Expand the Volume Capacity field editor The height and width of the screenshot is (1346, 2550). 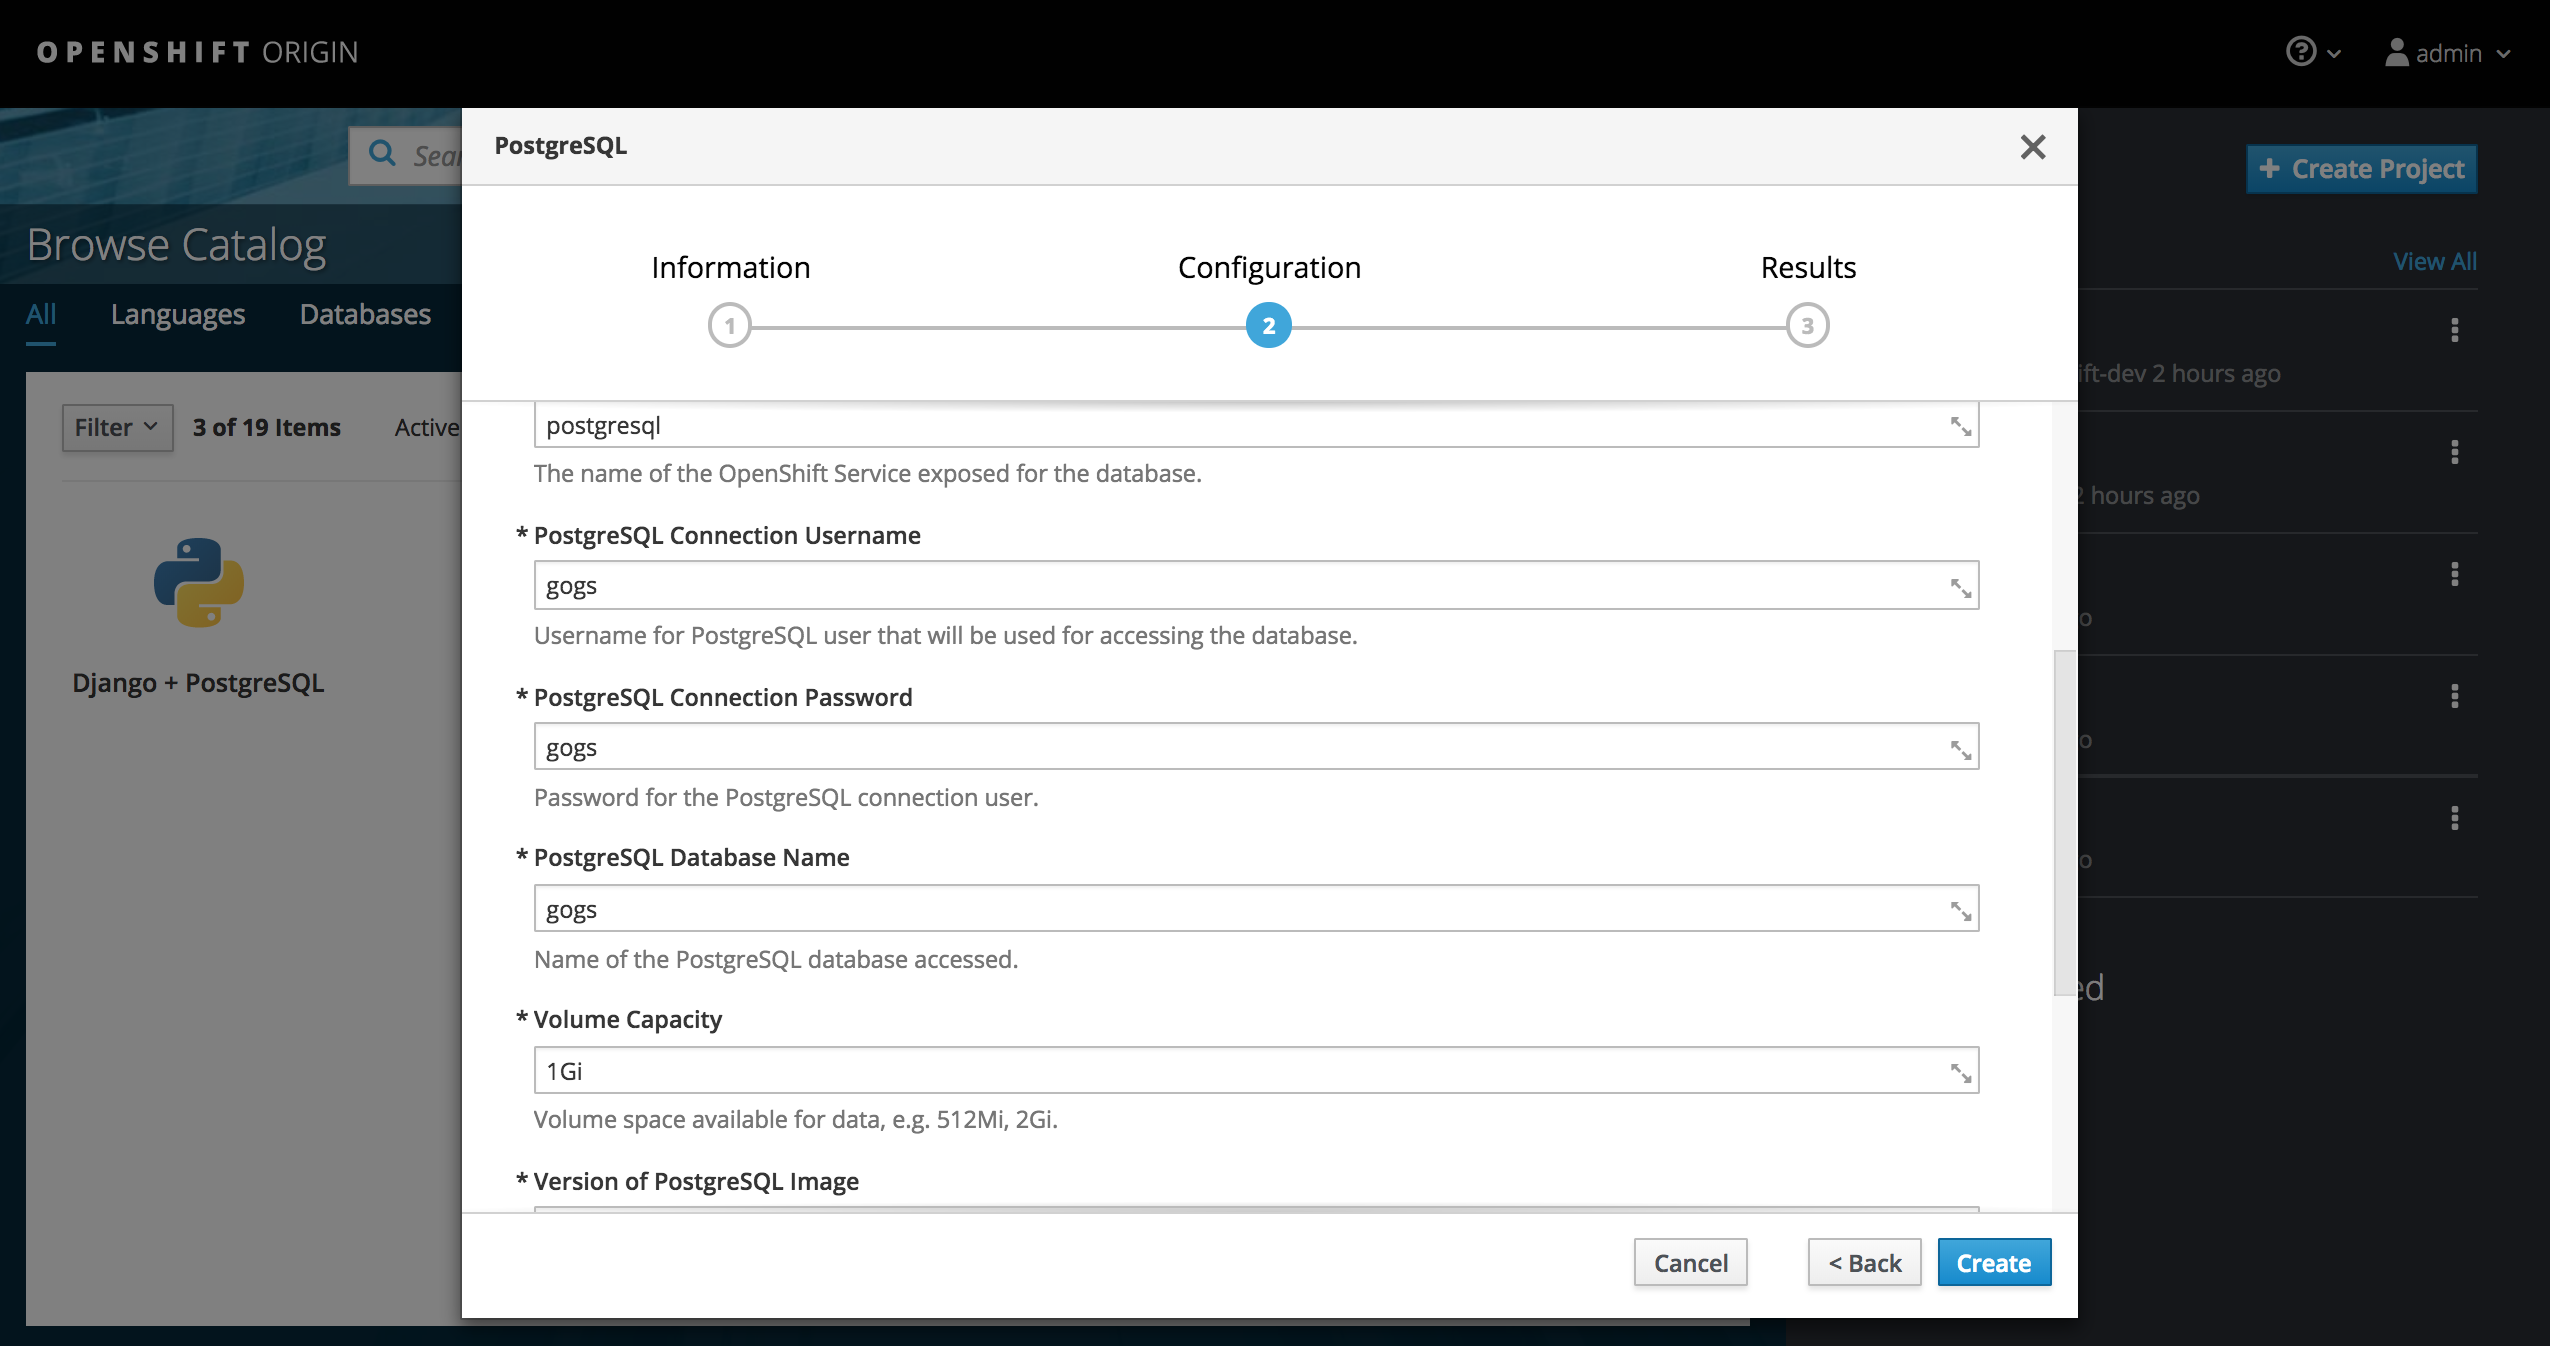tap(1960, 1073)
